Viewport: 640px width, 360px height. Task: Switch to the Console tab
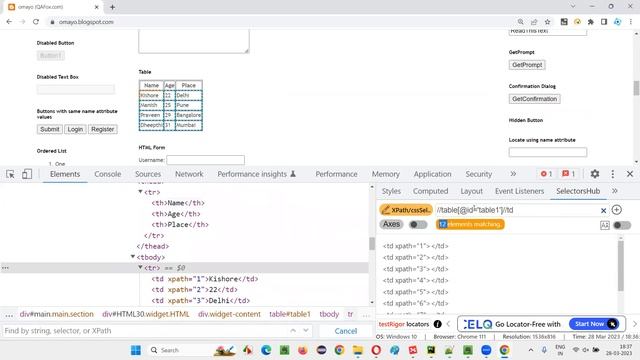click(x=108, y=174)
